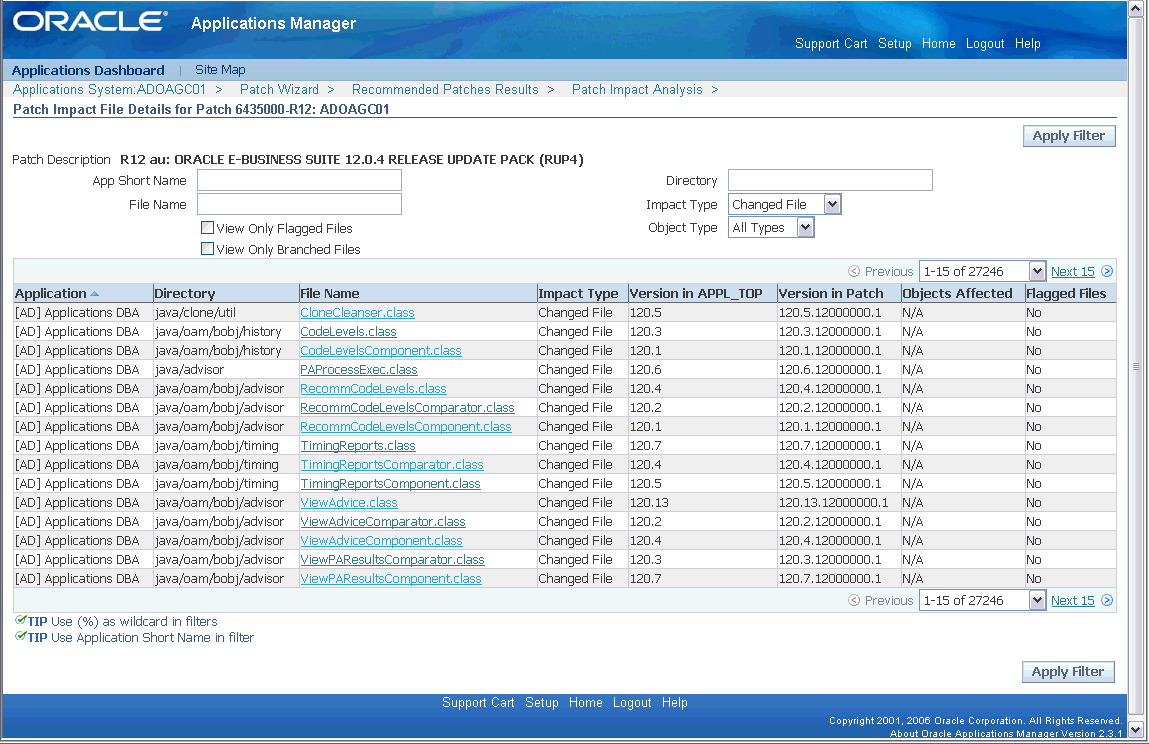Open RecommCodeLevels.class file link
The width and height of the screenshot is (1149, 744).
374,388
